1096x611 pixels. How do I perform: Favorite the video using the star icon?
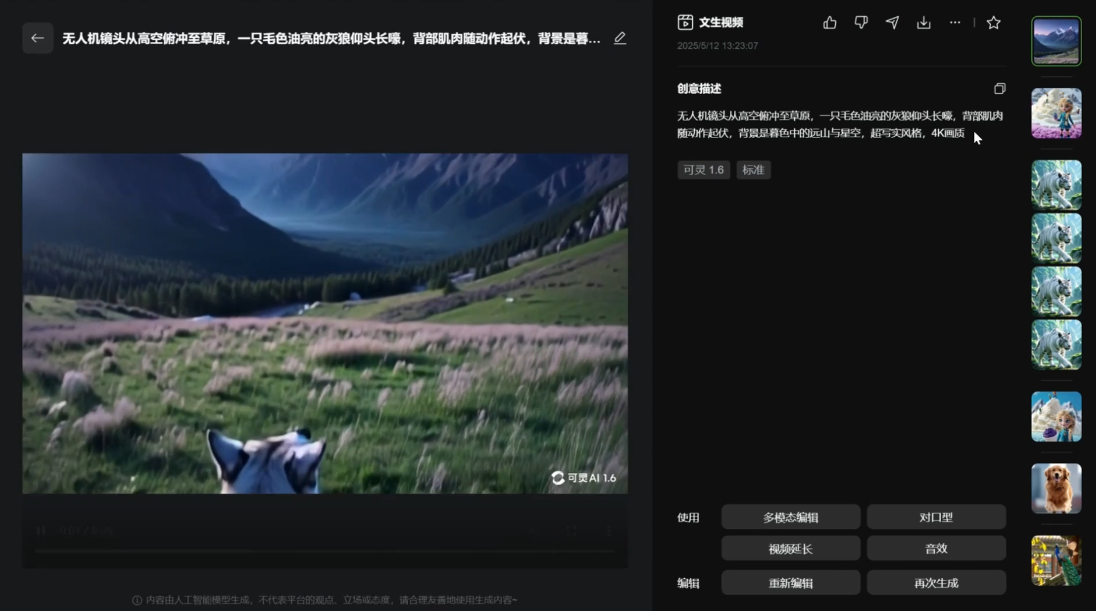click(x=993, y=22)
